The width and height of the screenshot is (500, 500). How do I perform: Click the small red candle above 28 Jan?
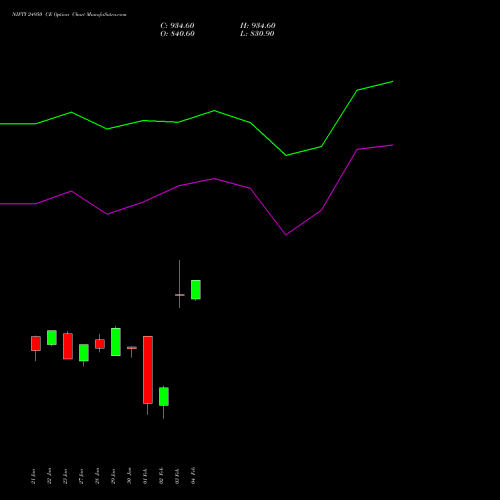(100, 344)
